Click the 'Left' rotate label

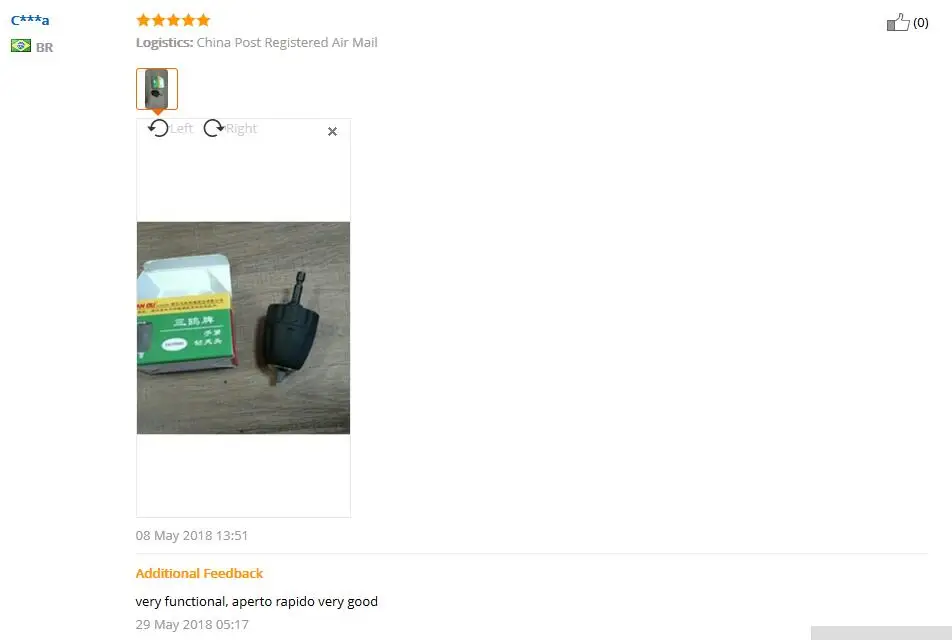pyautogui.click(x=181, y=128)
